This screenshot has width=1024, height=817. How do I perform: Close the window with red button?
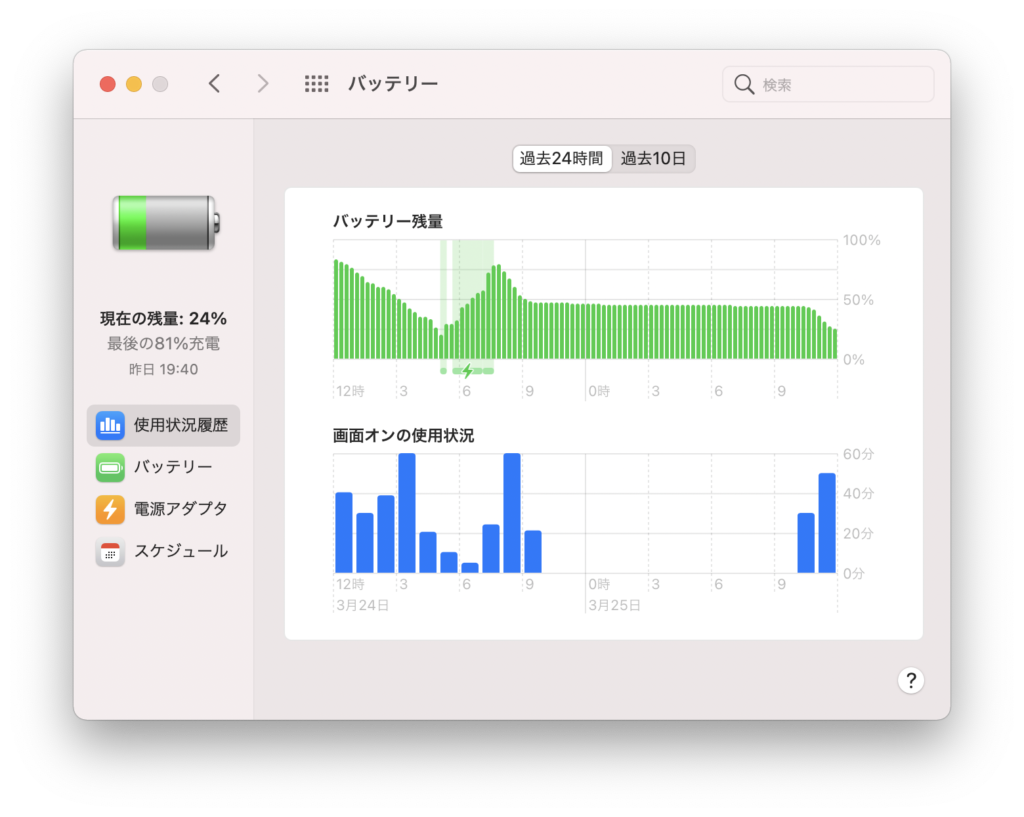click(x=108, y=84)
